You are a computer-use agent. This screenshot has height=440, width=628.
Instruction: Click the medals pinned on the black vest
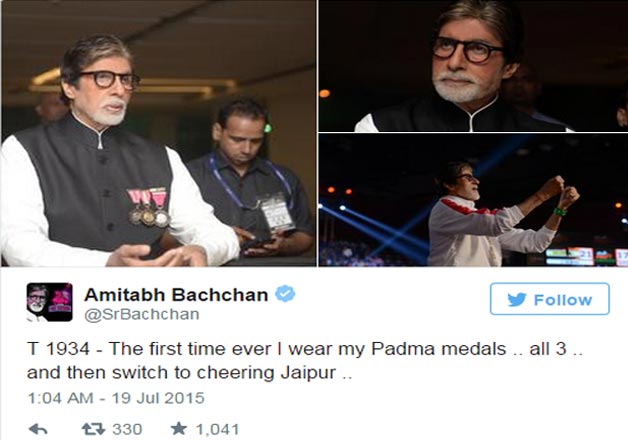149,207
